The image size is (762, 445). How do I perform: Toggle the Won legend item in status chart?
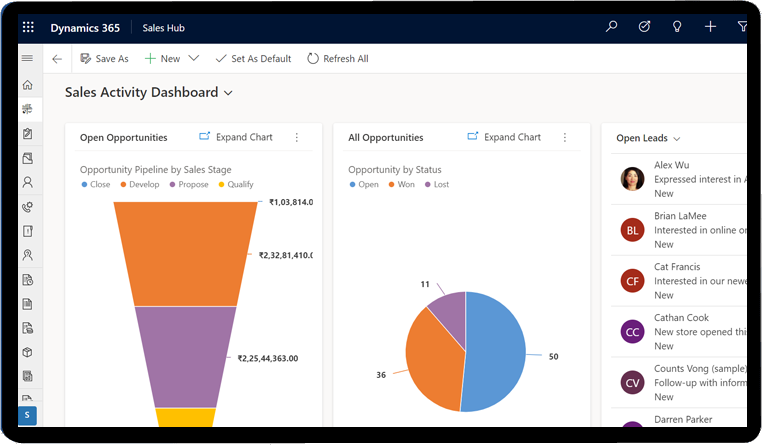click(402, 185)
